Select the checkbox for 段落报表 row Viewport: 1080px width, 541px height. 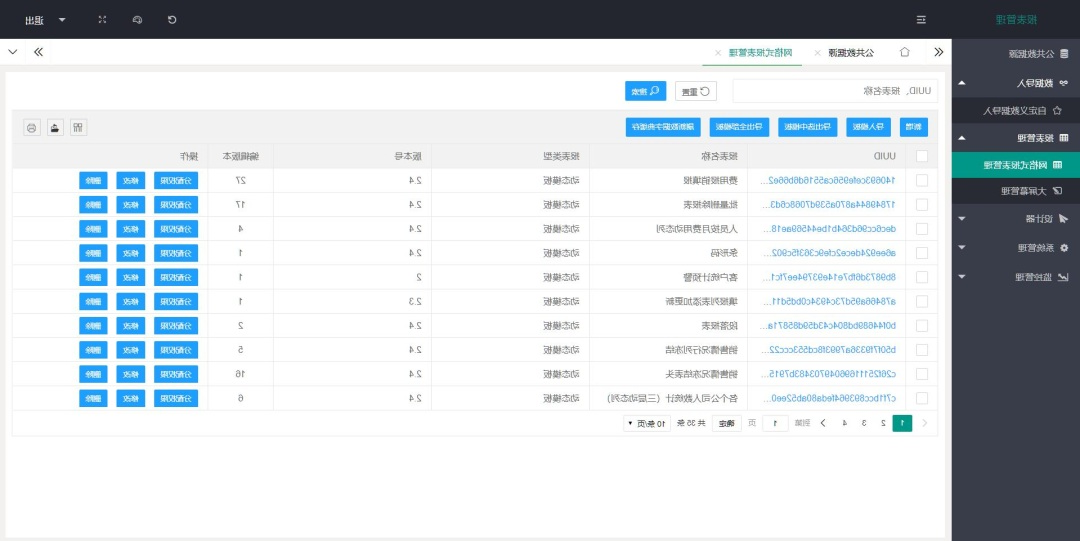click(921, 325)
